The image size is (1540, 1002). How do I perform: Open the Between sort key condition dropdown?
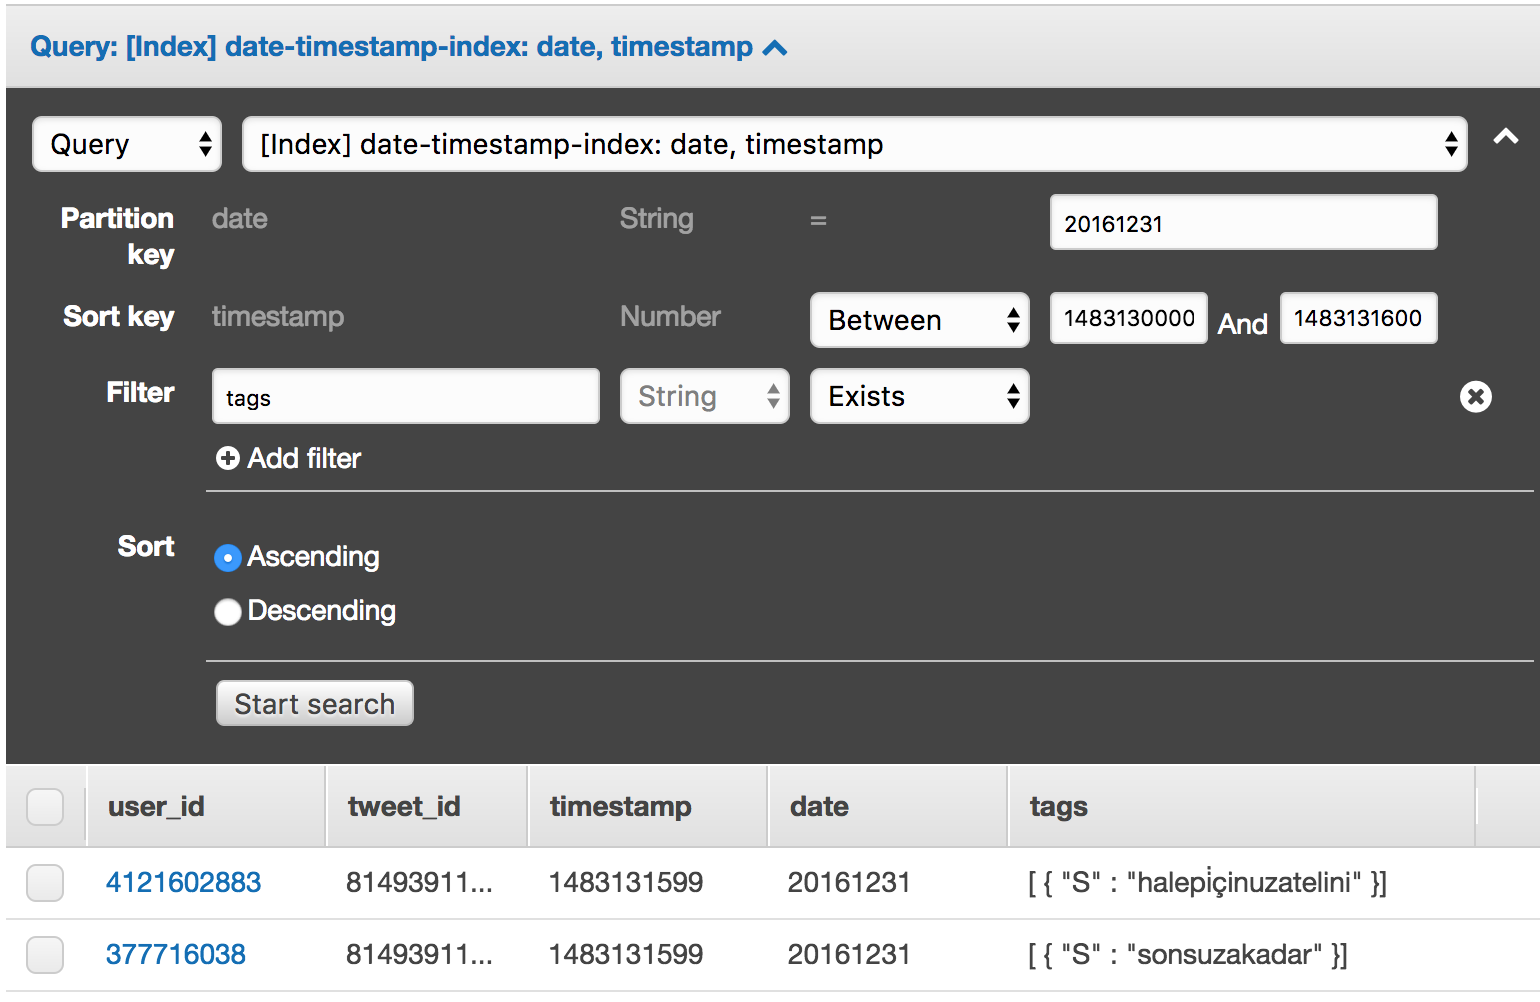pyautogui.click(x=919, y=320)
